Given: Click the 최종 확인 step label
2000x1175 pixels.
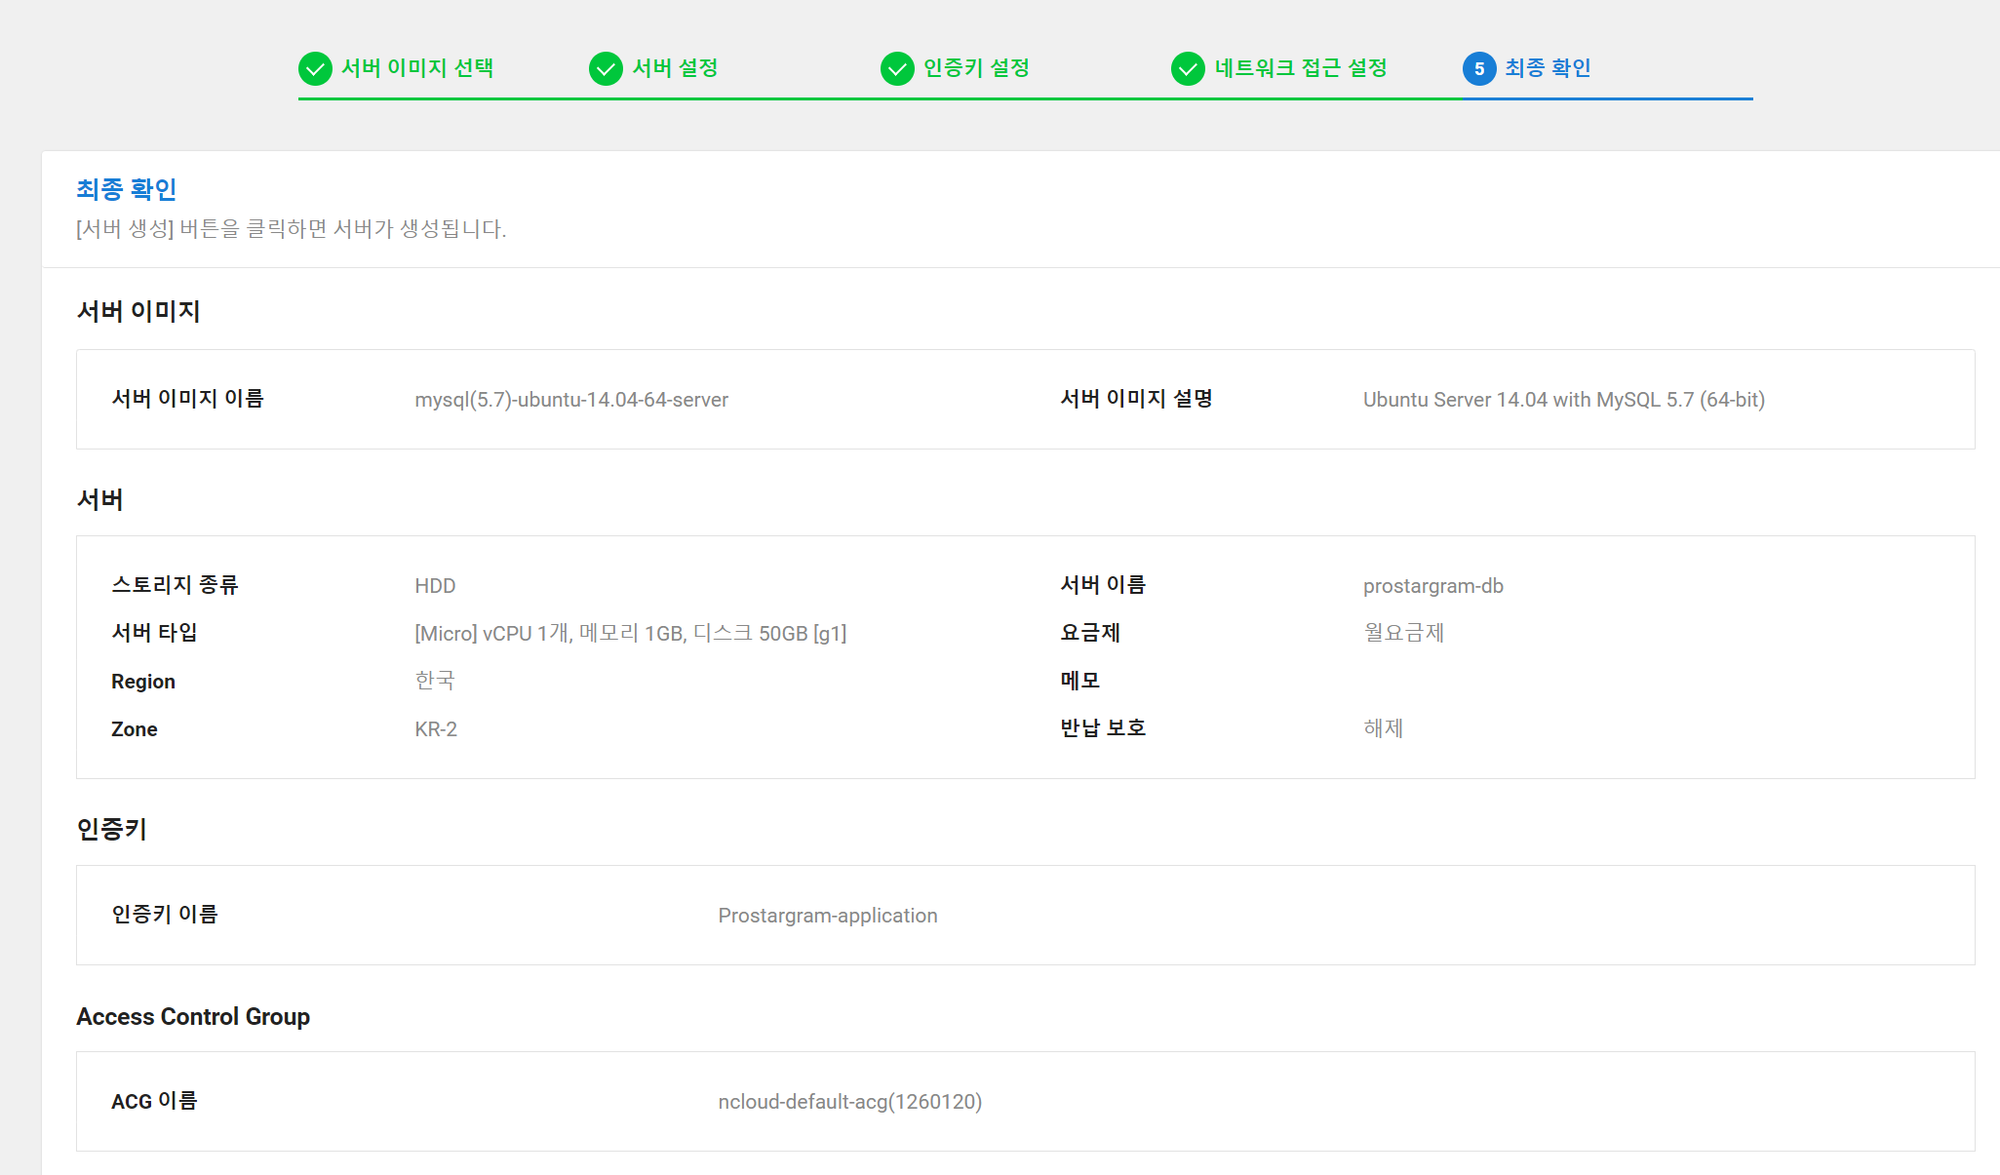Looking at the screenshot, I should click(1547, 68).
